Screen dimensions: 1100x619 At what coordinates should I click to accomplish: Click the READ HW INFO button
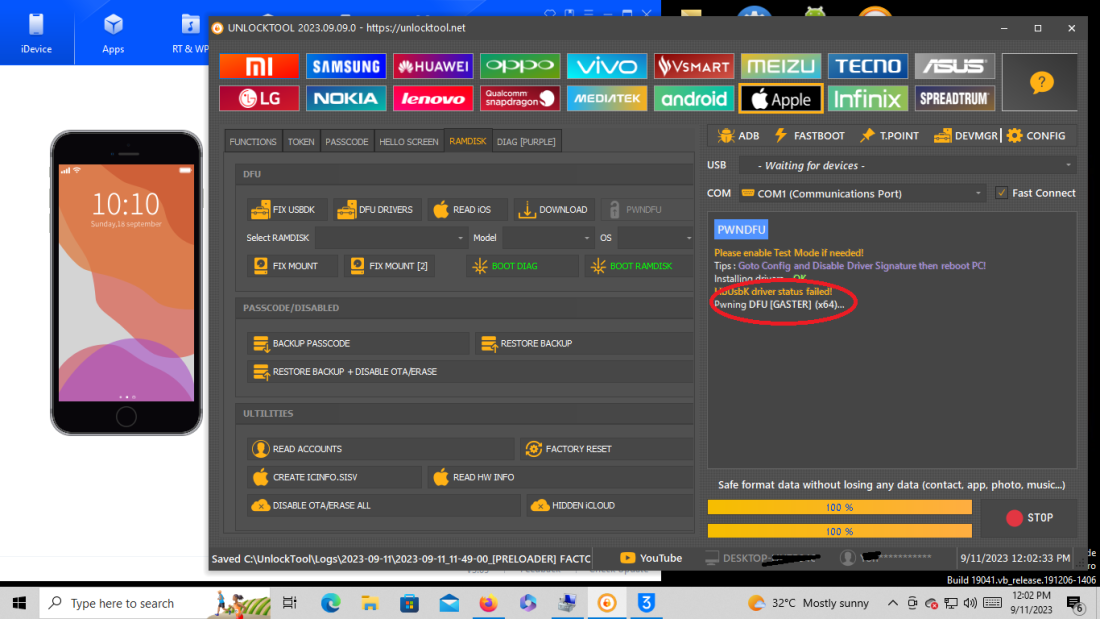coord(561,477)
